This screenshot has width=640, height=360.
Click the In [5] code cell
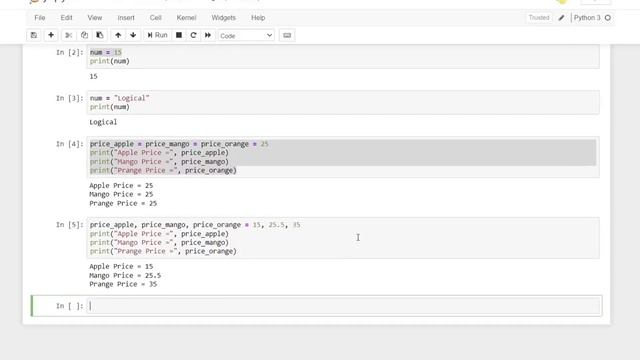click(343, 238)
